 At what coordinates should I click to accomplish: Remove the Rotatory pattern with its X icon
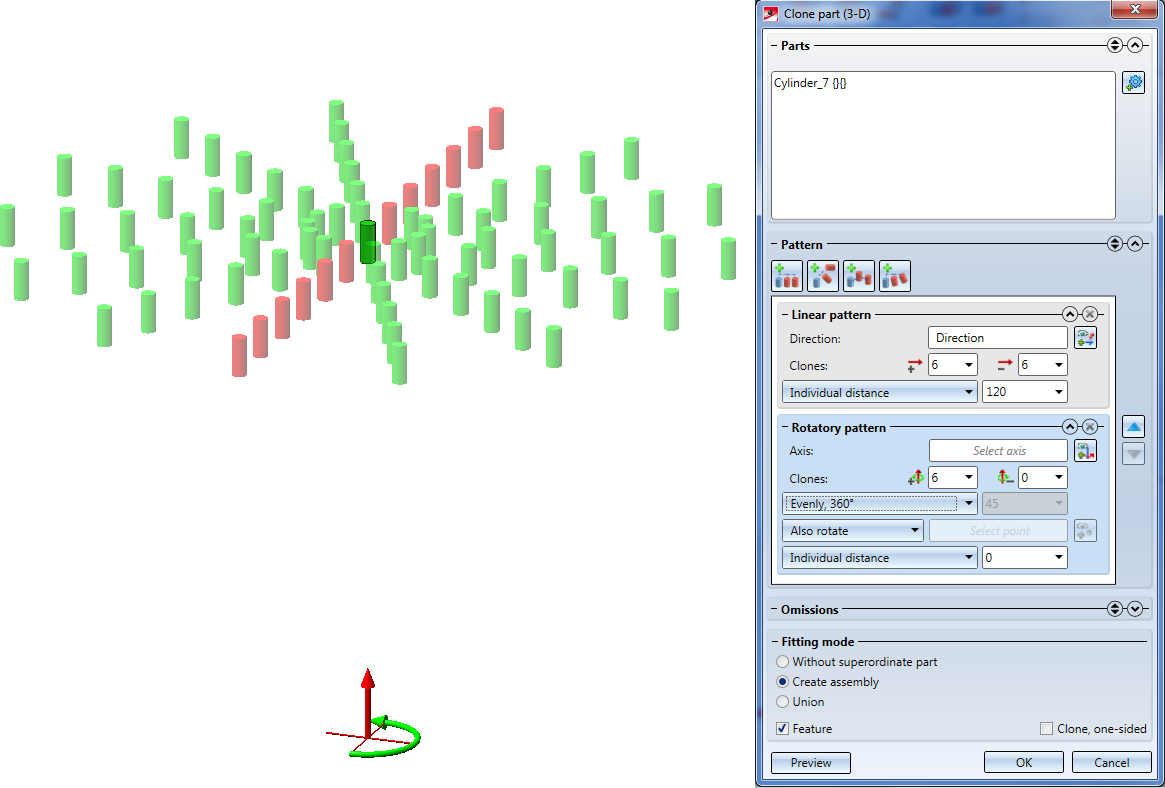(x=1089, y=427)
